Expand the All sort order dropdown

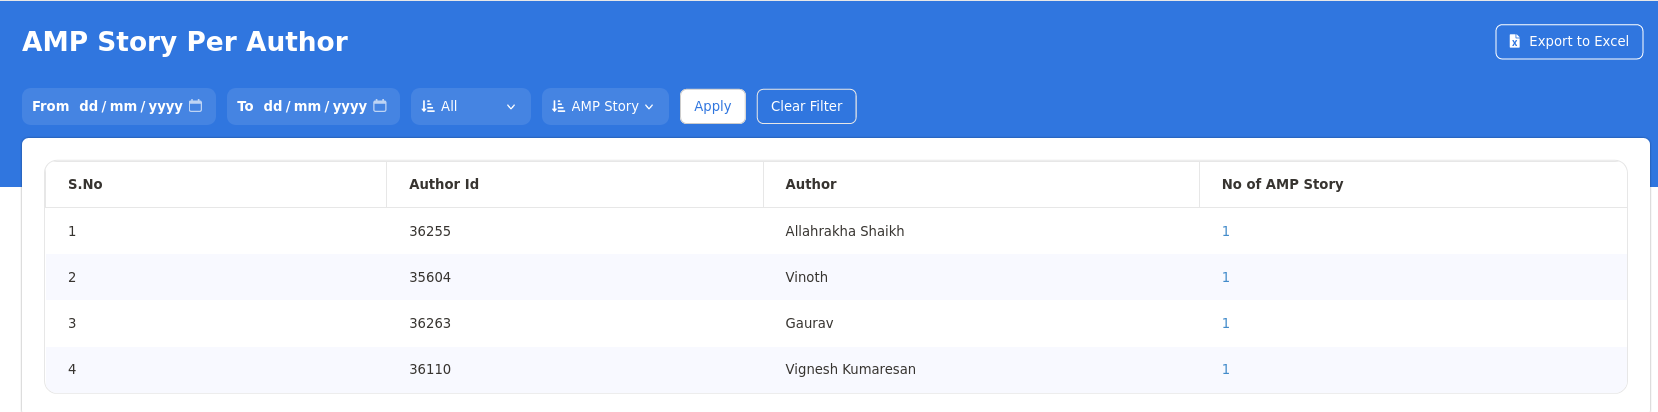(471, 106)
